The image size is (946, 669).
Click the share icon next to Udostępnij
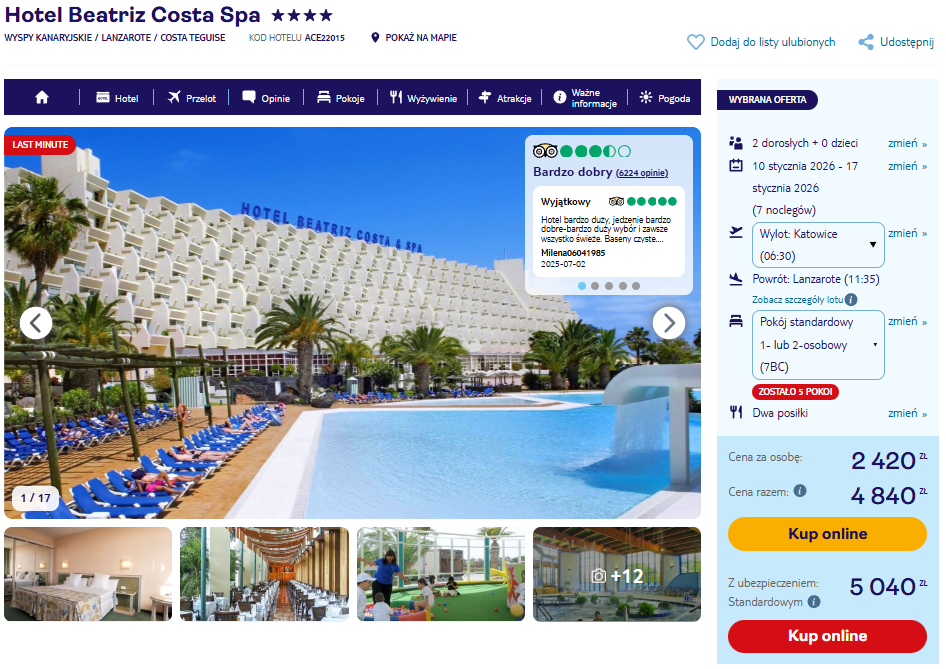click(x=866, y=42)
